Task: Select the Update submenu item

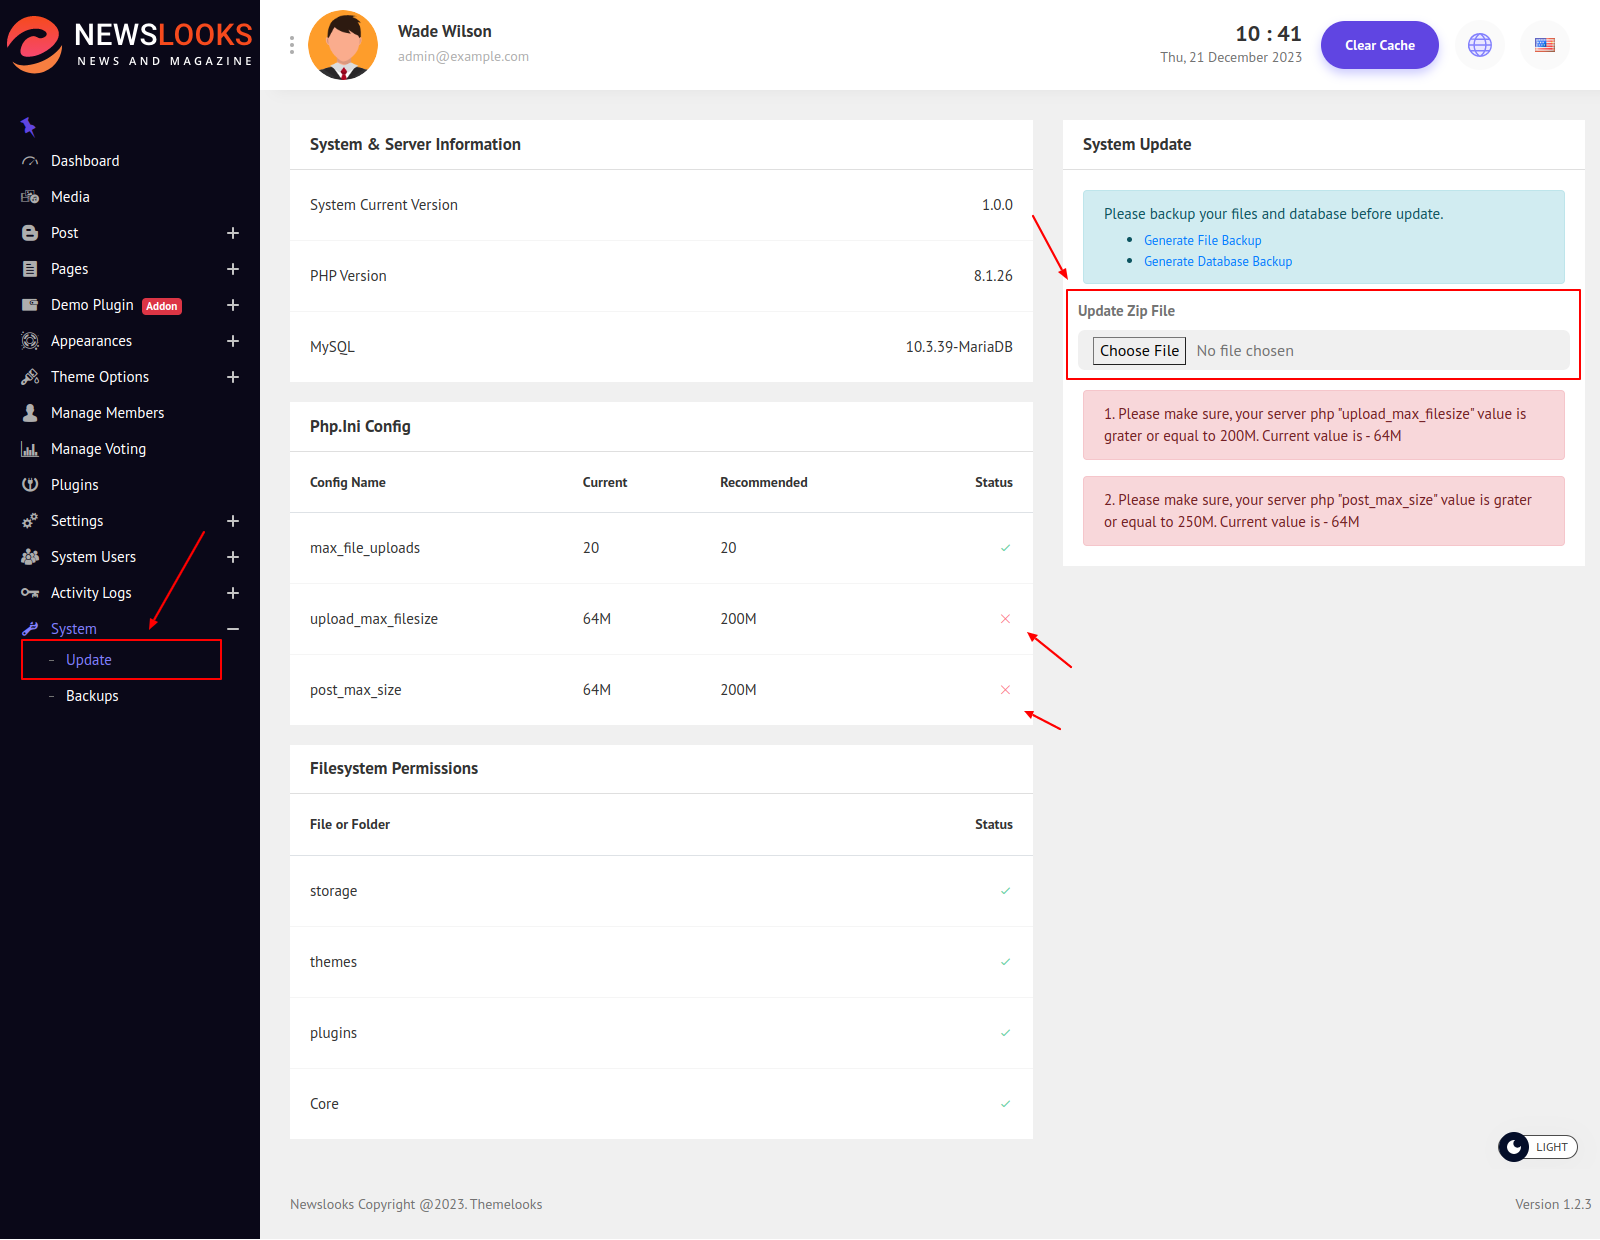Action: pos(89,660)
